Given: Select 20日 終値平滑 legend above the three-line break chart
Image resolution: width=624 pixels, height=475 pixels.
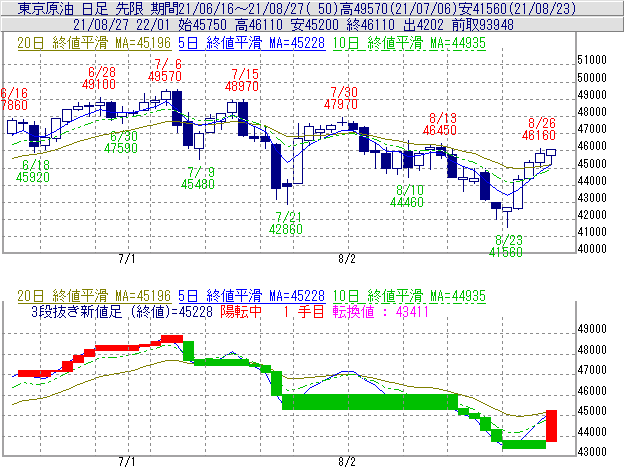Looking at the screenshot, I should click(94, 296).
